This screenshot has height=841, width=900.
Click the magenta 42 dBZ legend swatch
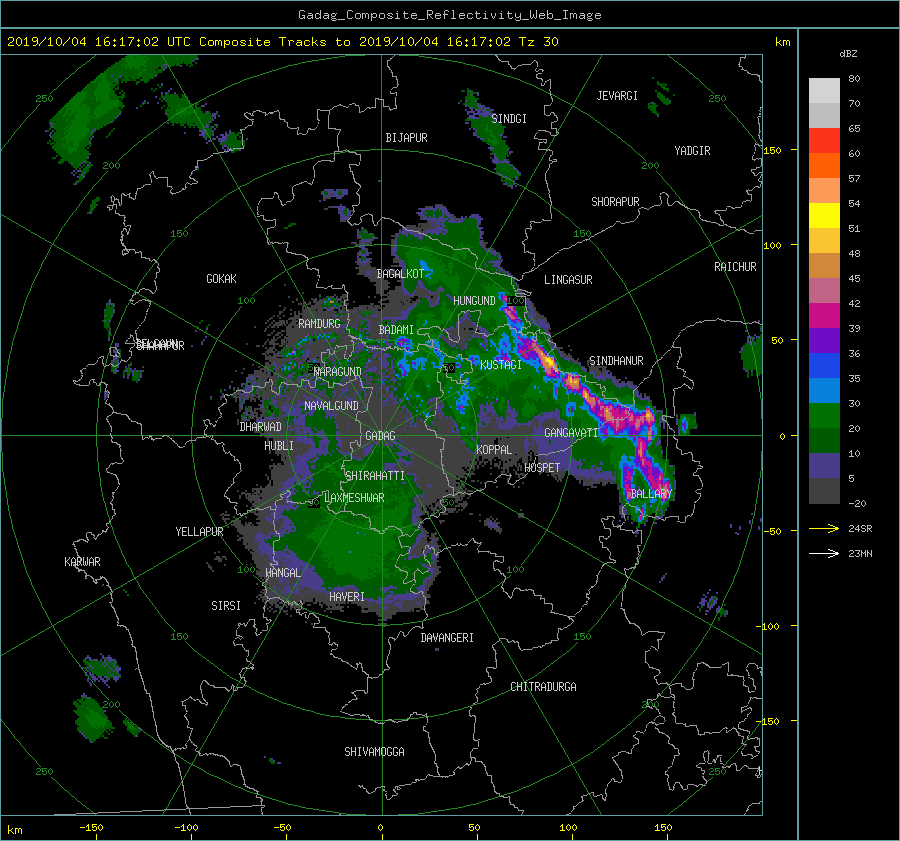coord(824,316)
